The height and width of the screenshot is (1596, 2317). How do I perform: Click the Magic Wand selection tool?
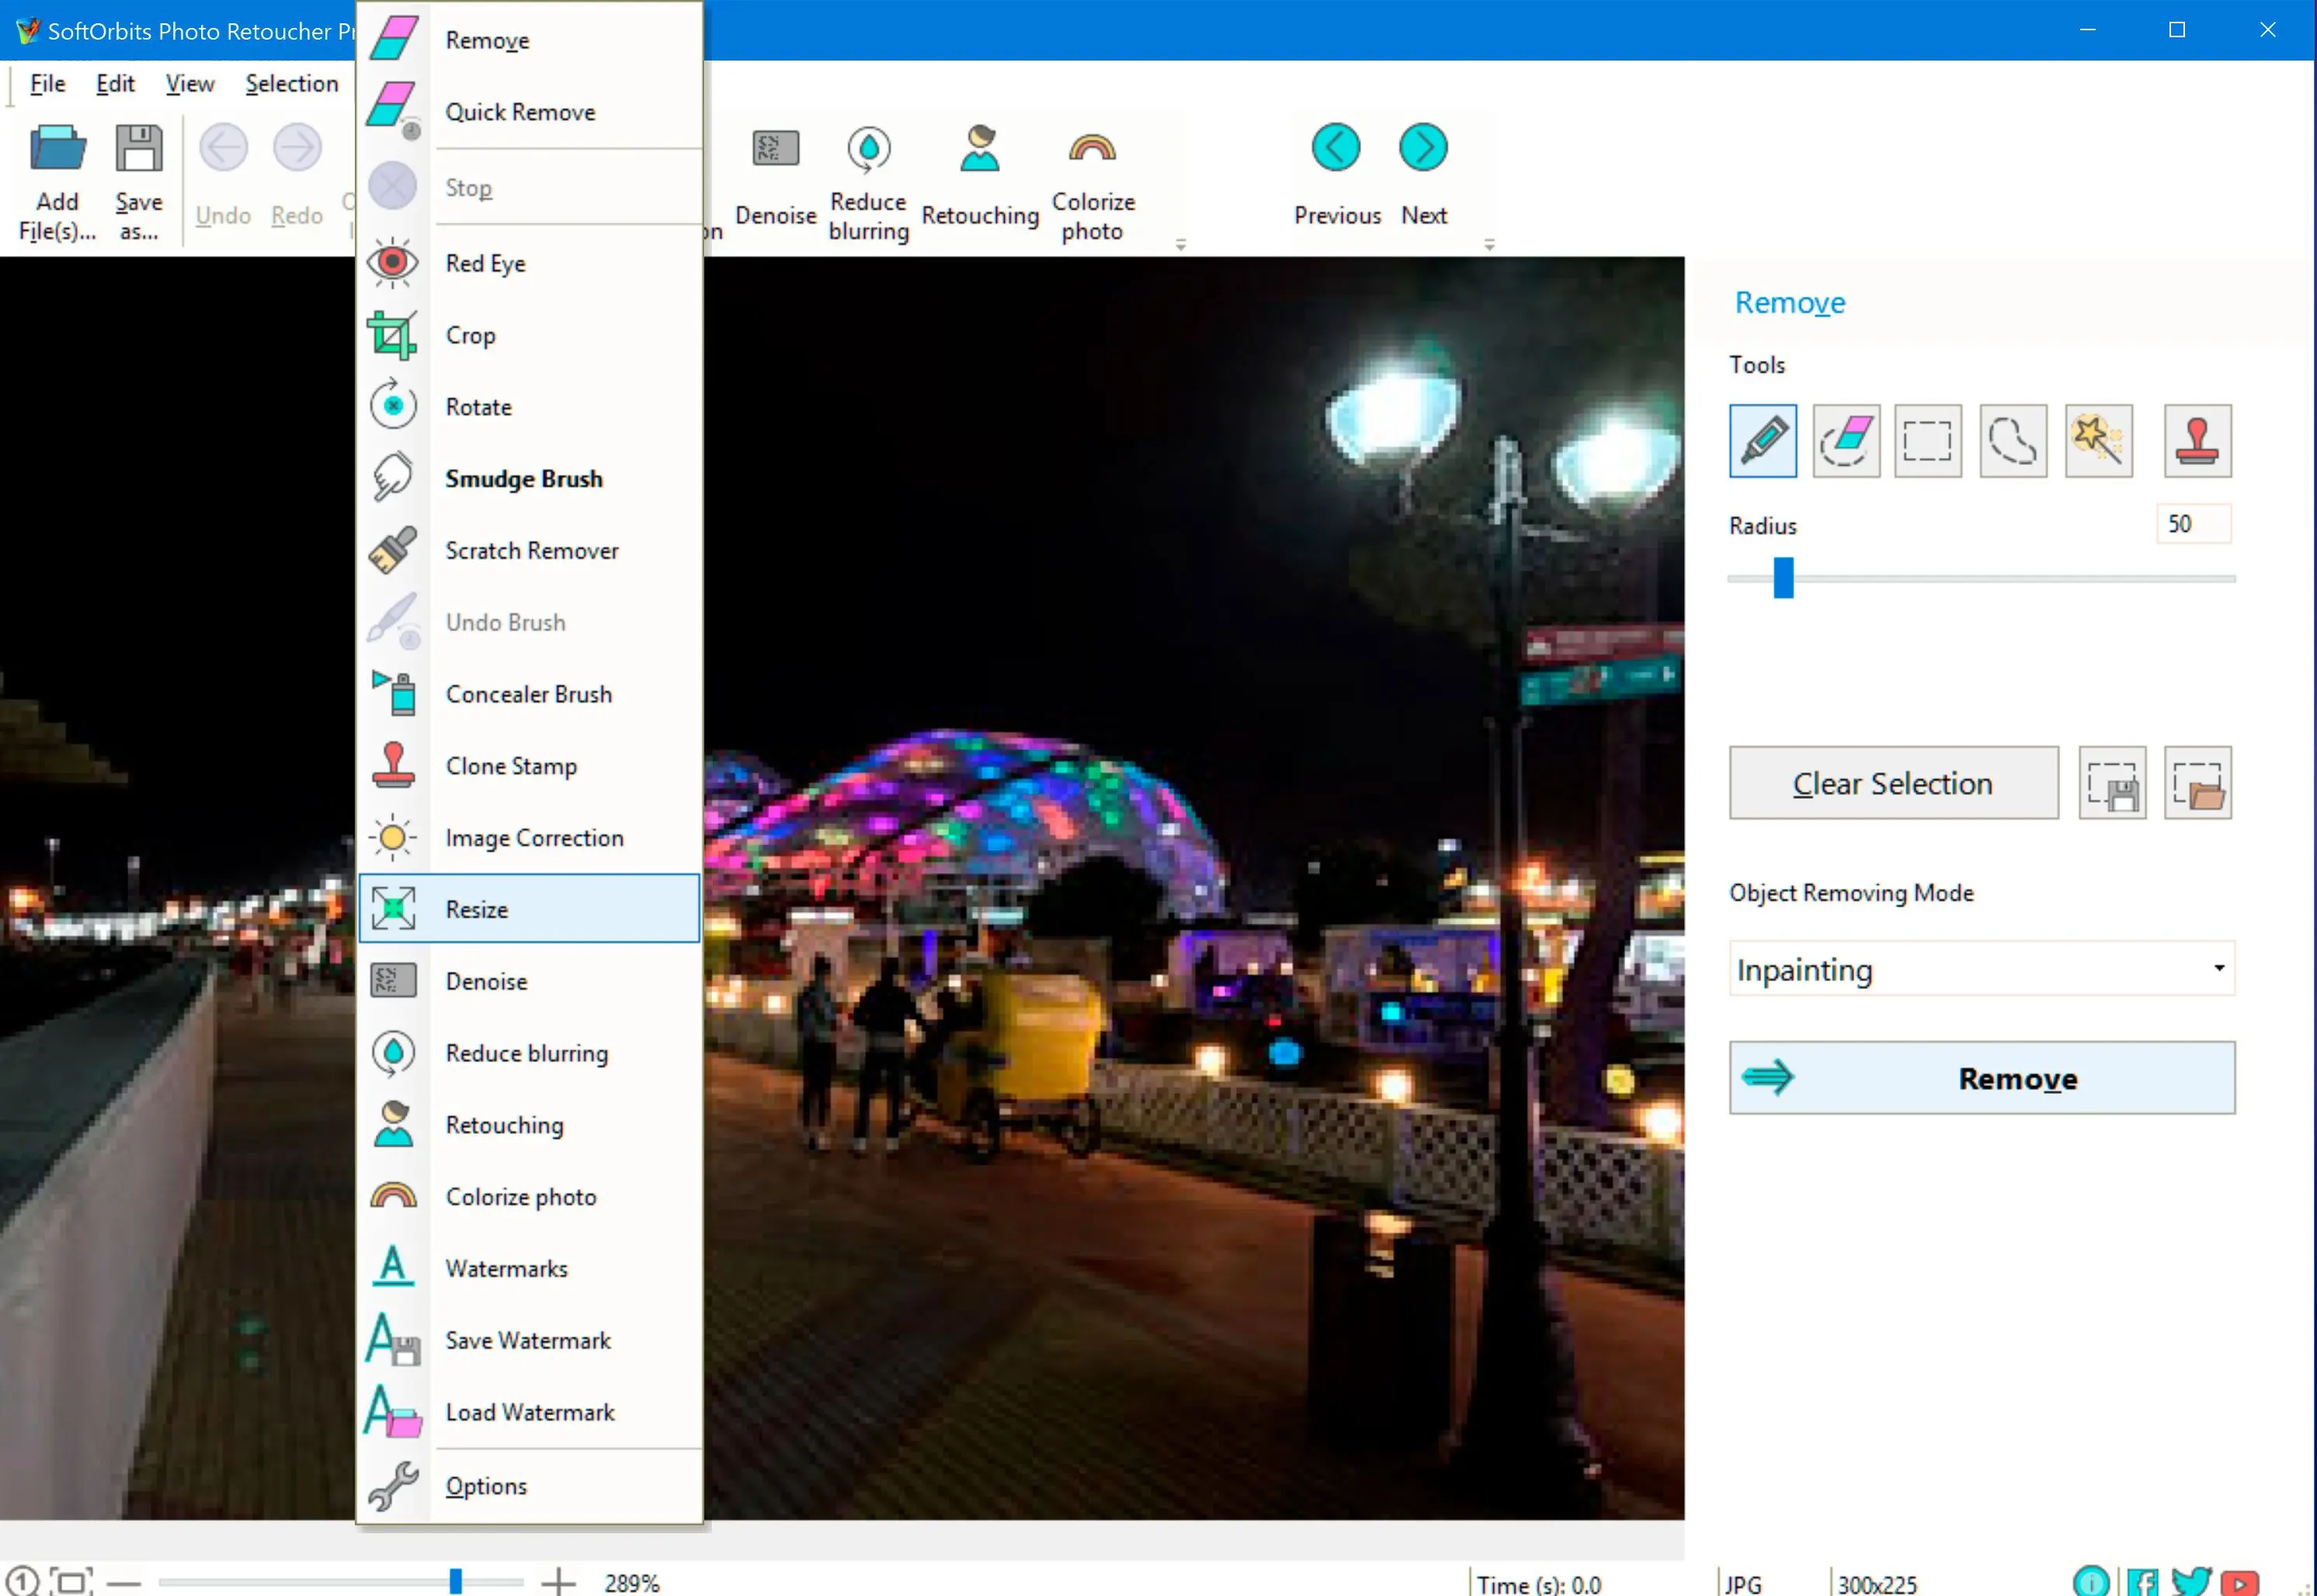(x=2100, y=440)
